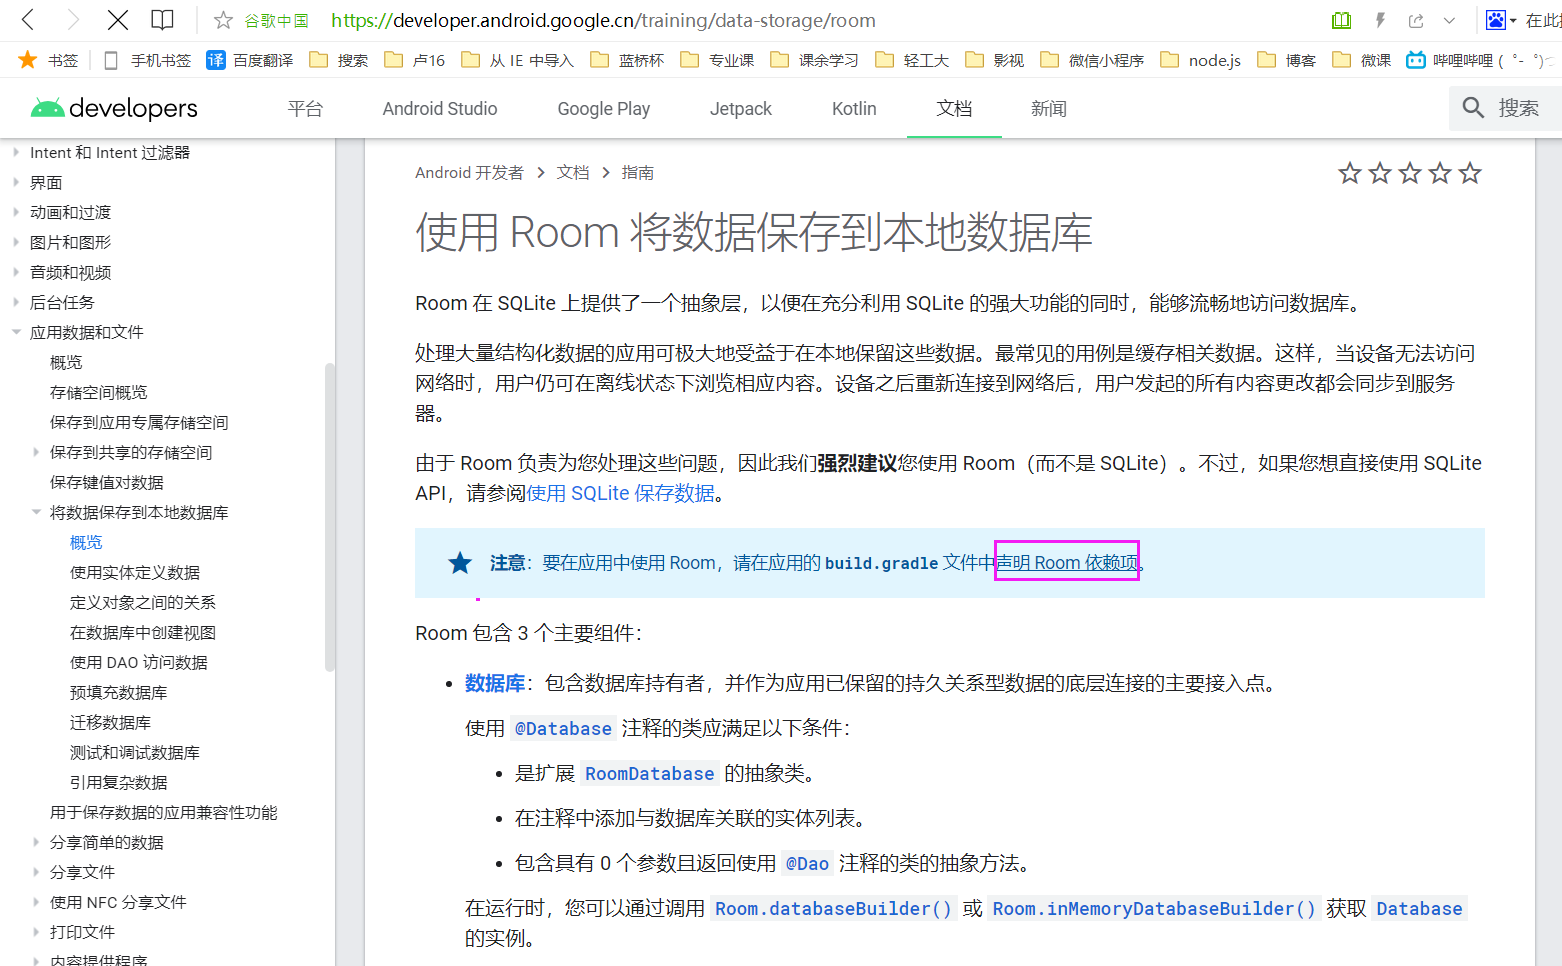This screenshot has width=1562, height=966.
Task: Open 迁移数据库 sidebar item
Action: pos(110,722)
